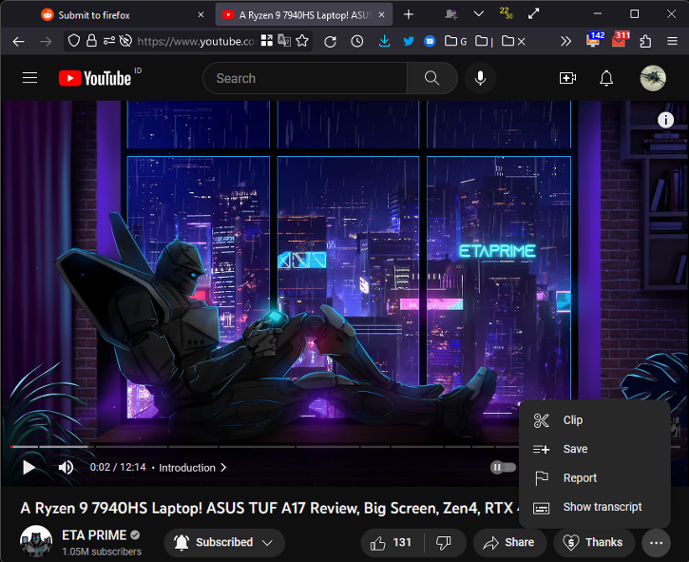Image resolution: width=689 pixels, height=562 pixels.
Task: Open the Subscribed notification dropdown
Action: tap(224, 543)
